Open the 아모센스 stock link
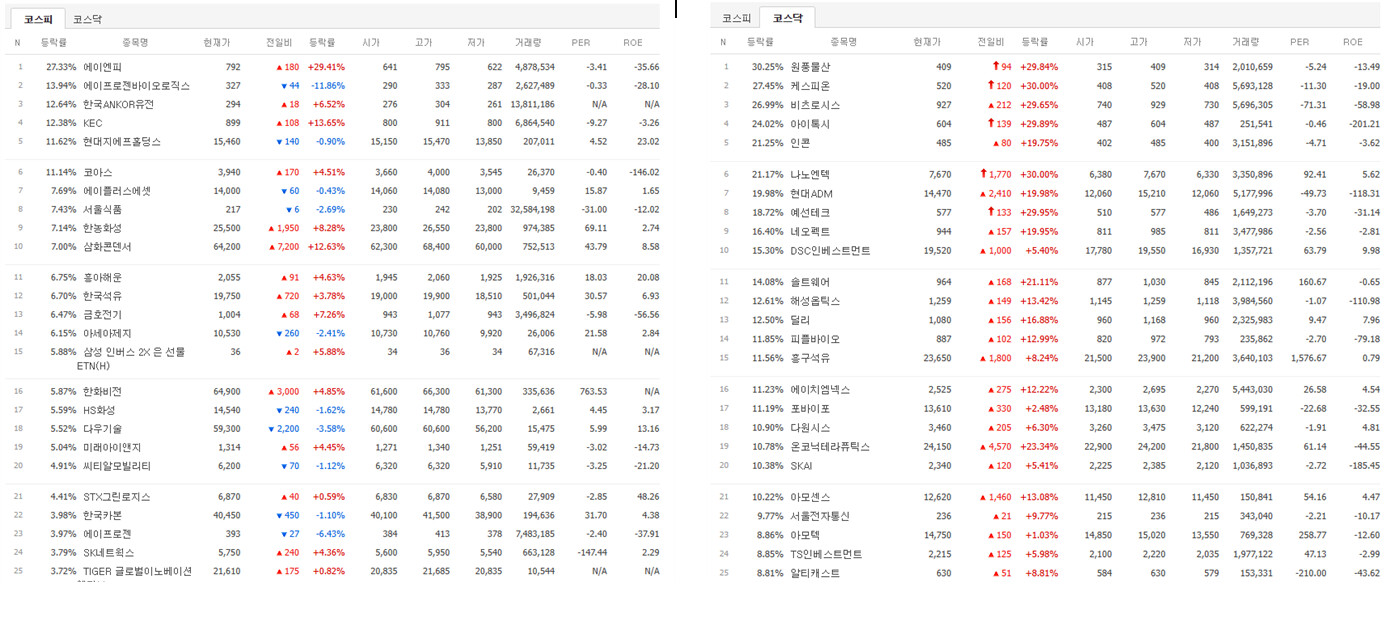Screen dimensions: 1393x636 click(810, 497)
